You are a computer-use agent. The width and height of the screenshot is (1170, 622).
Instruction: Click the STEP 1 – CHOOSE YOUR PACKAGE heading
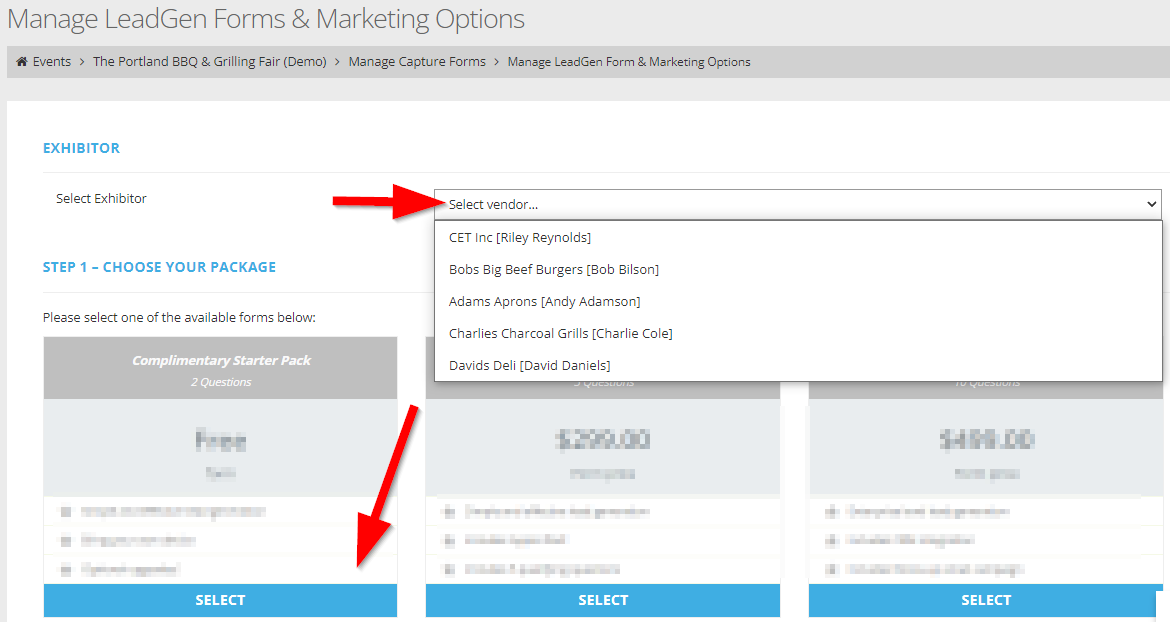click(159, 267)
